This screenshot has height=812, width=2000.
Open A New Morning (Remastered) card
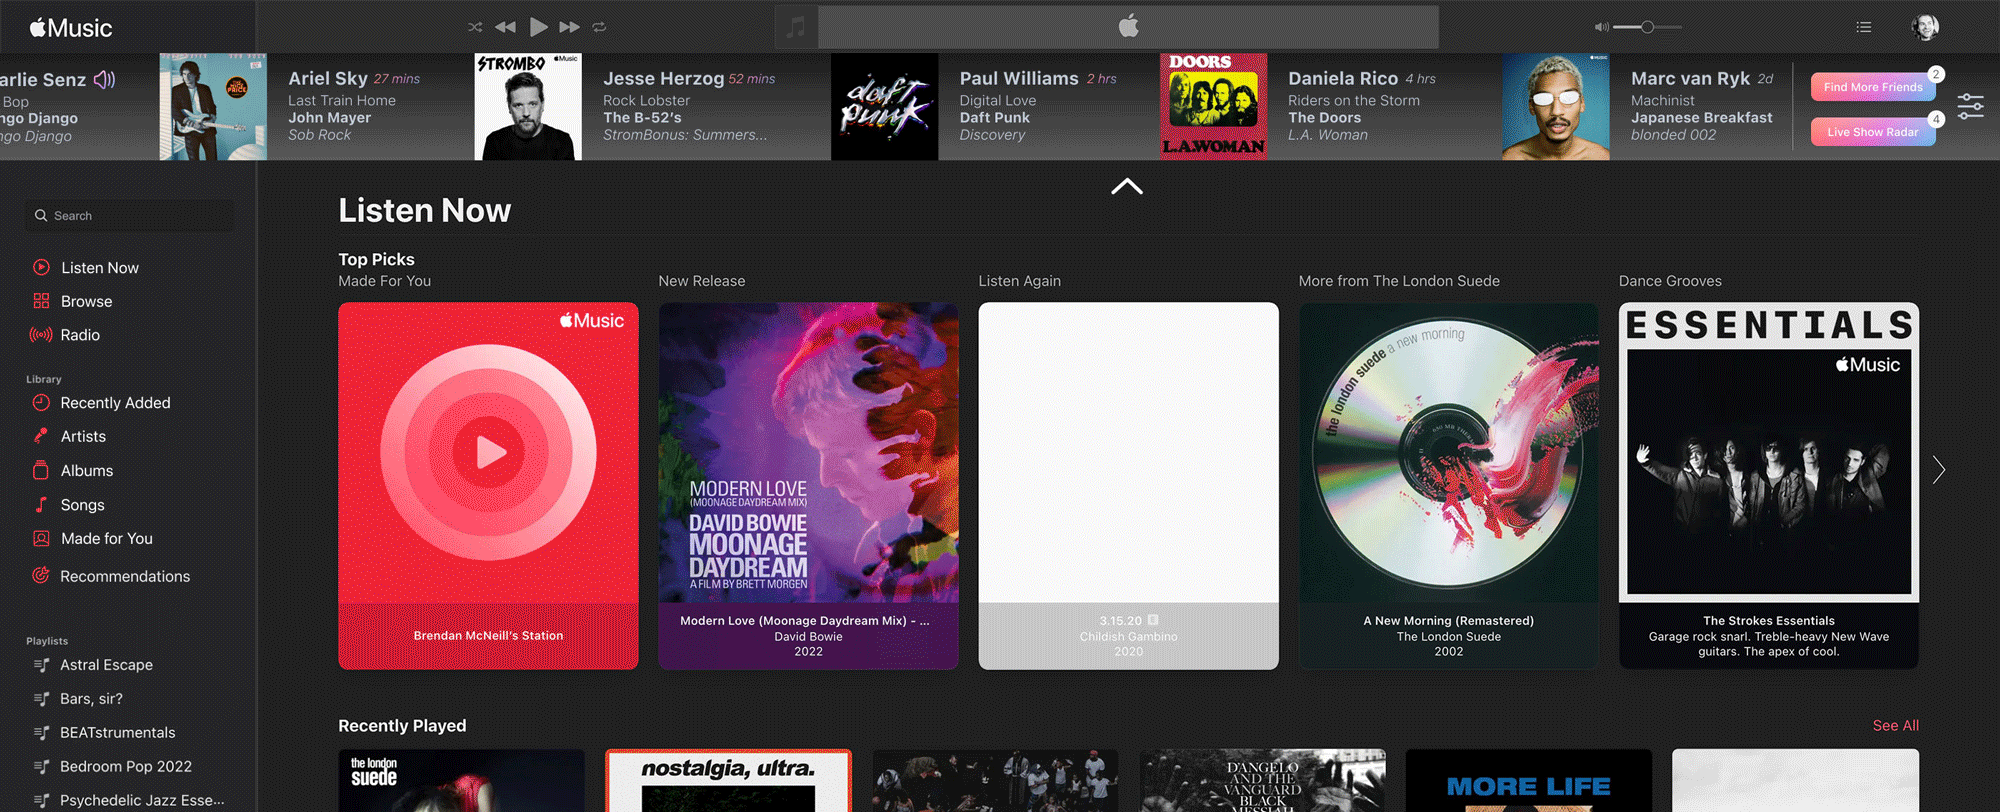click(x=1448, y=486)
